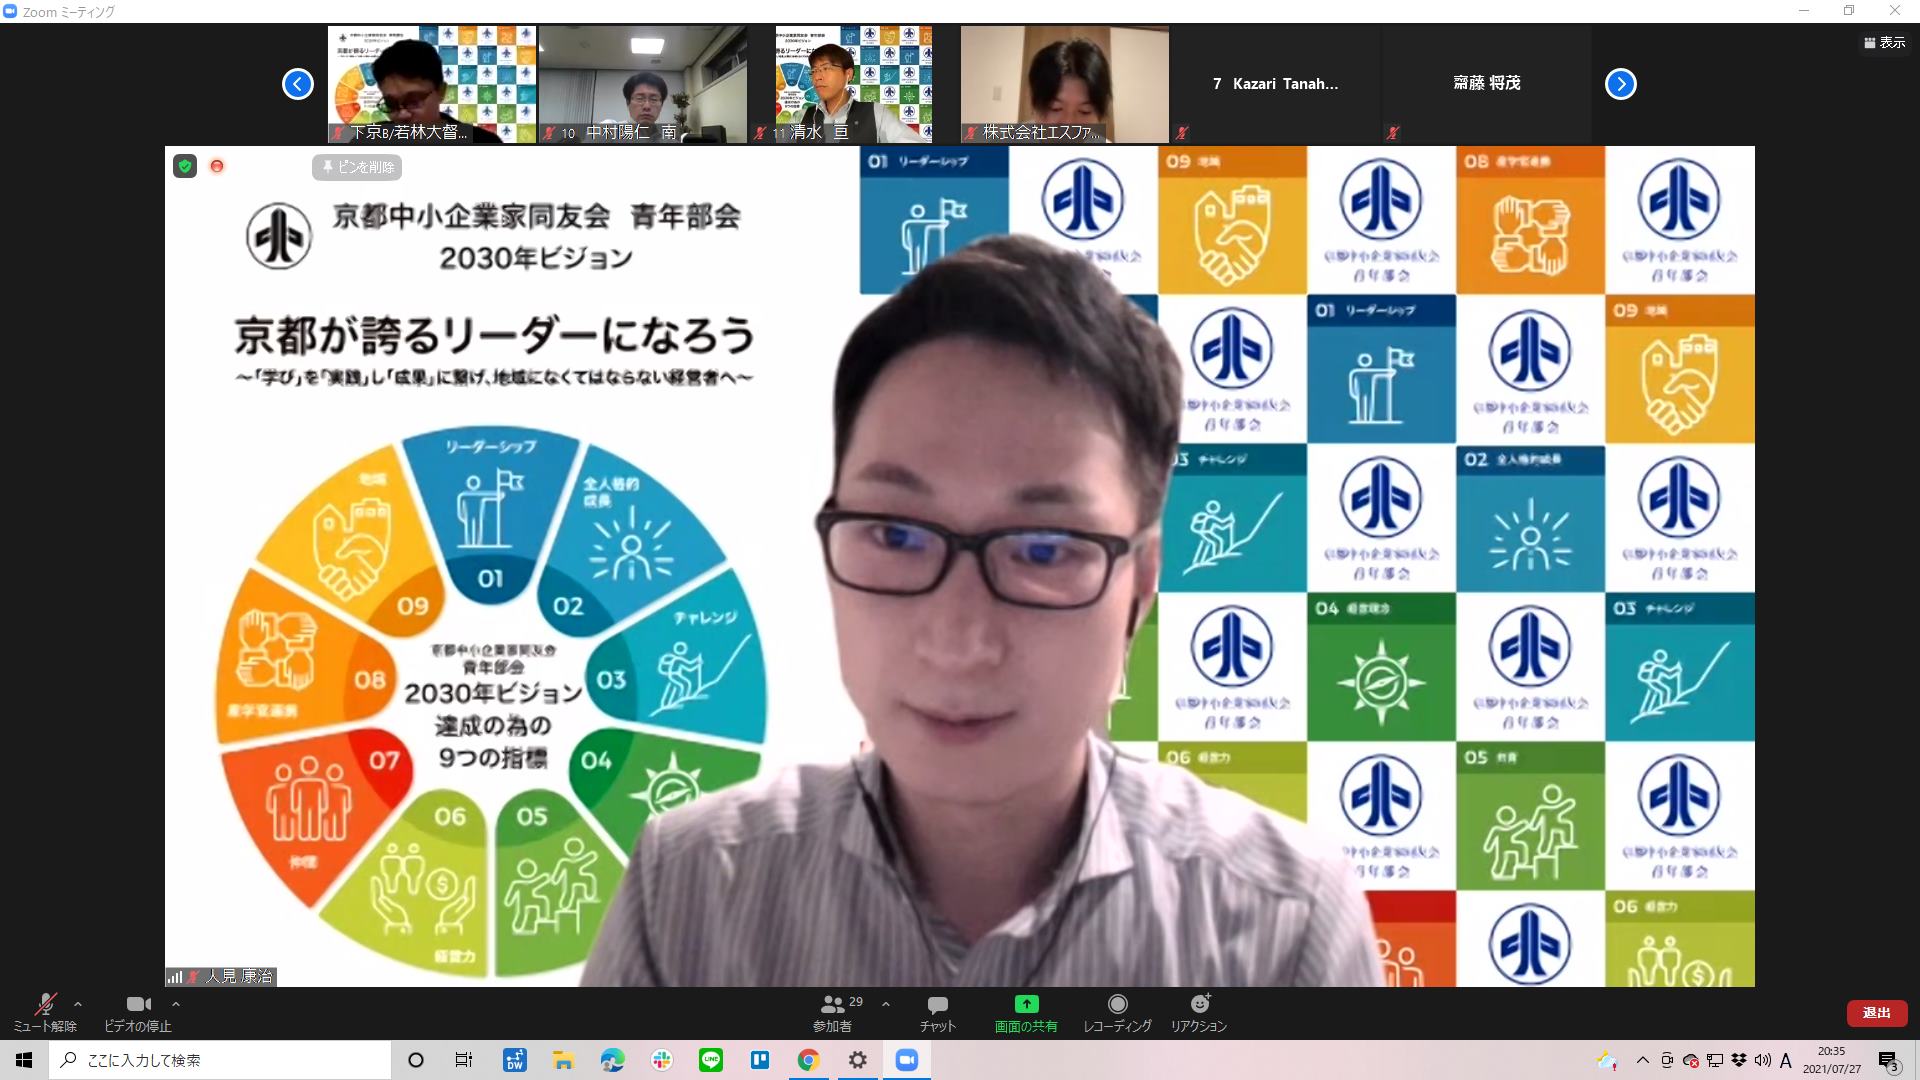
Task: Open the Windows Start menu
Action: 24,1060
